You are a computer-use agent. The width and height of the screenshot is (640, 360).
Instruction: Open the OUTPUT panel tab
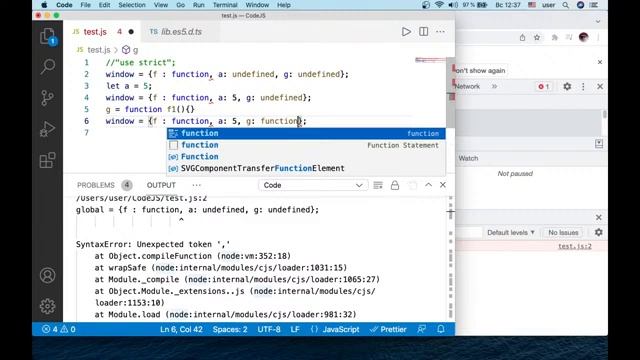point(161,185)
